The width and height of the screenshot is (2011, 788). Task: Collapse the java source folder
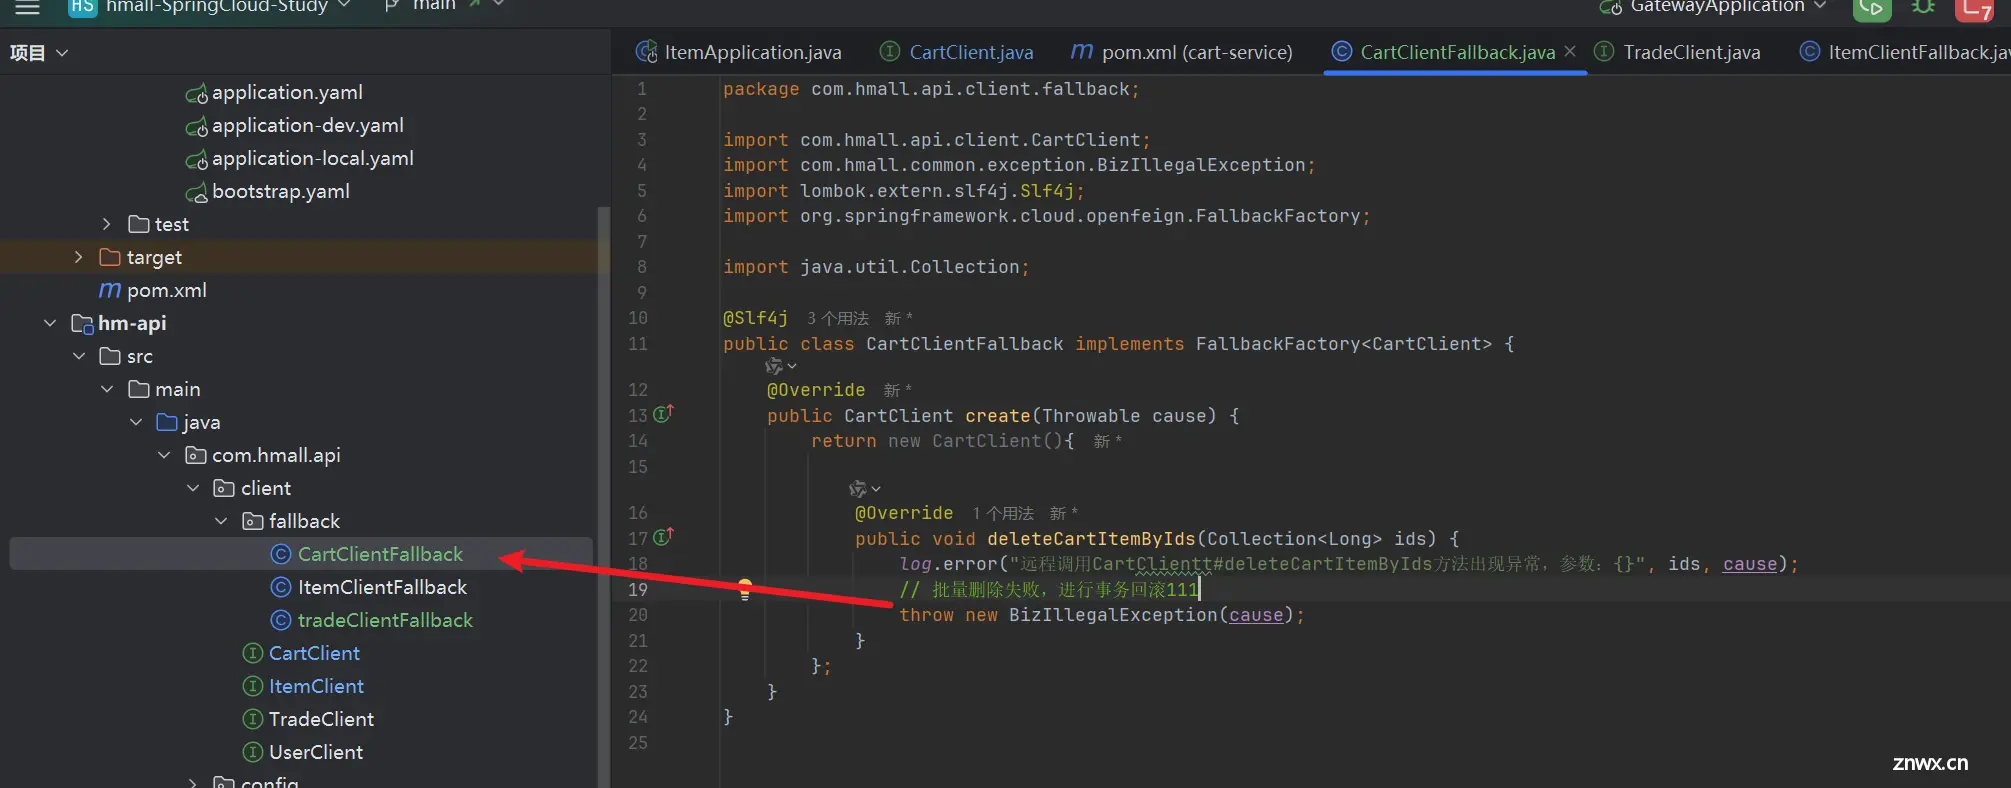click(136, 422)
